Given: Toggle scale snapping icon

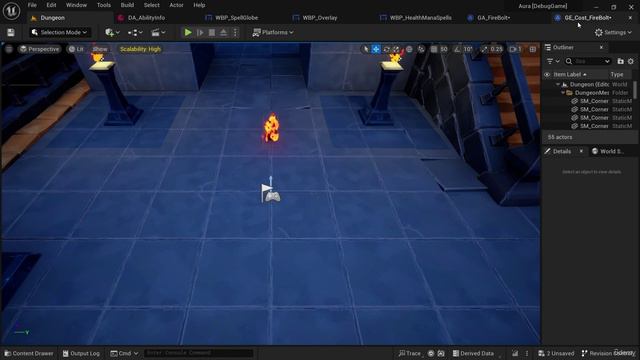Looking at the screenshot, I should coord(484,49).
